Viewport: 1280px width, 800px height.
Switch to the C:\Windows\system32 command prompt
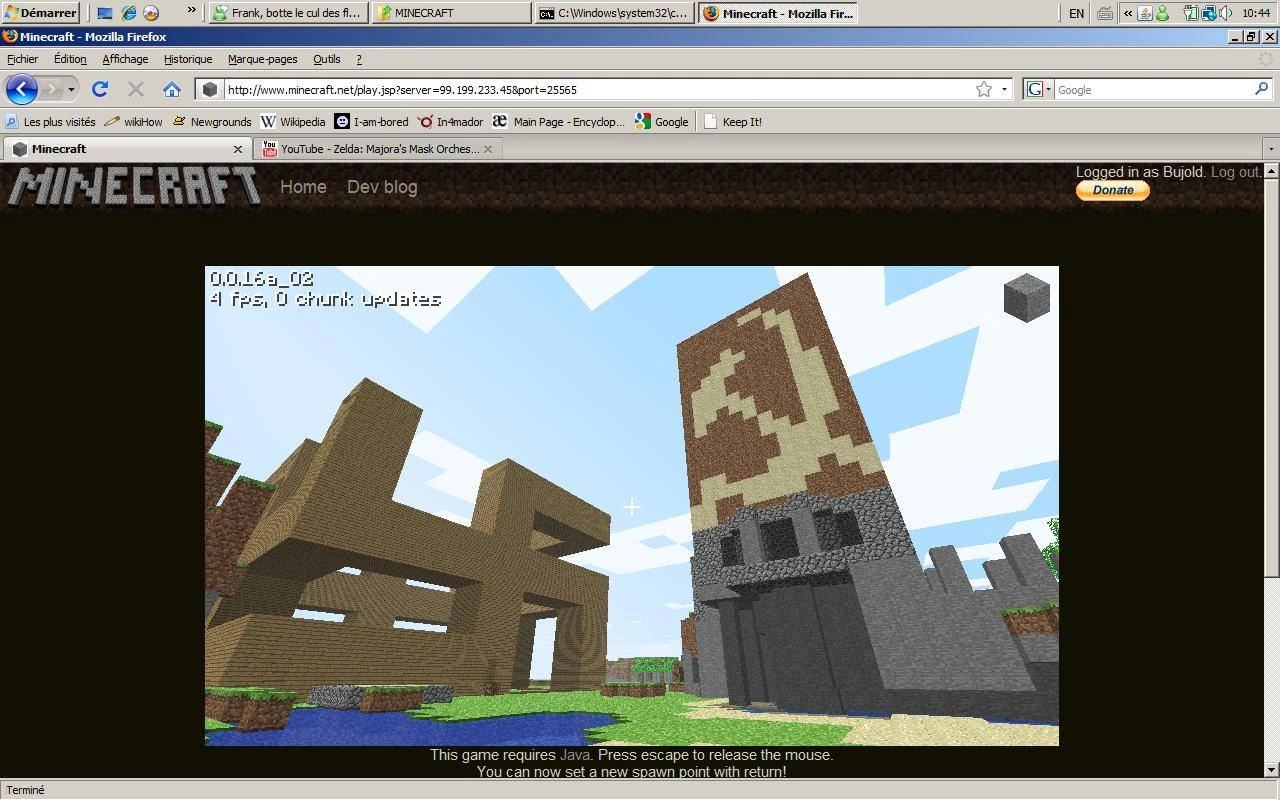pos(614,13)
